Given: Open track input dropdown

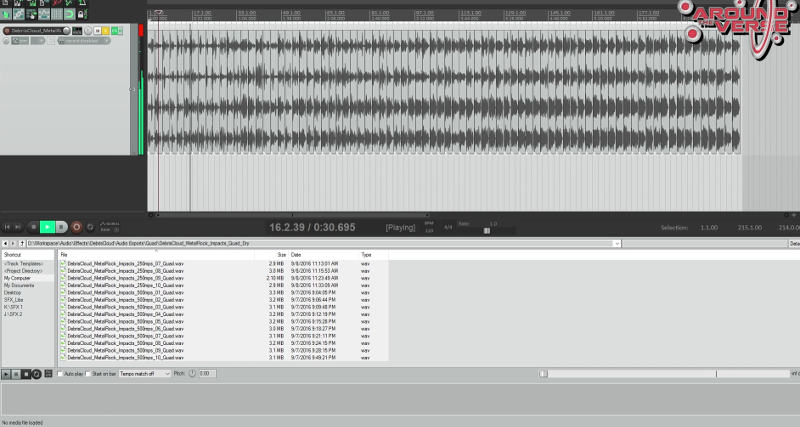Looking at the screenshot, I should pyautogui.click(x=84, y=41).
